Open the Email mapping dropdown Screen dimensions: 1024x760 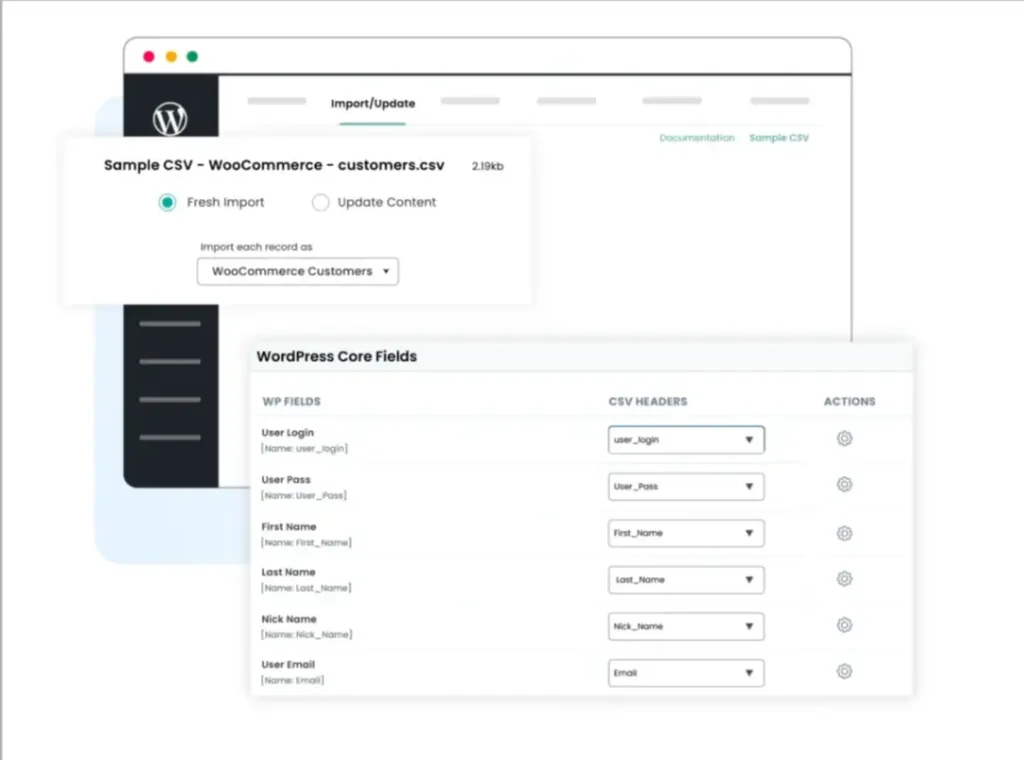coord(685,672)
